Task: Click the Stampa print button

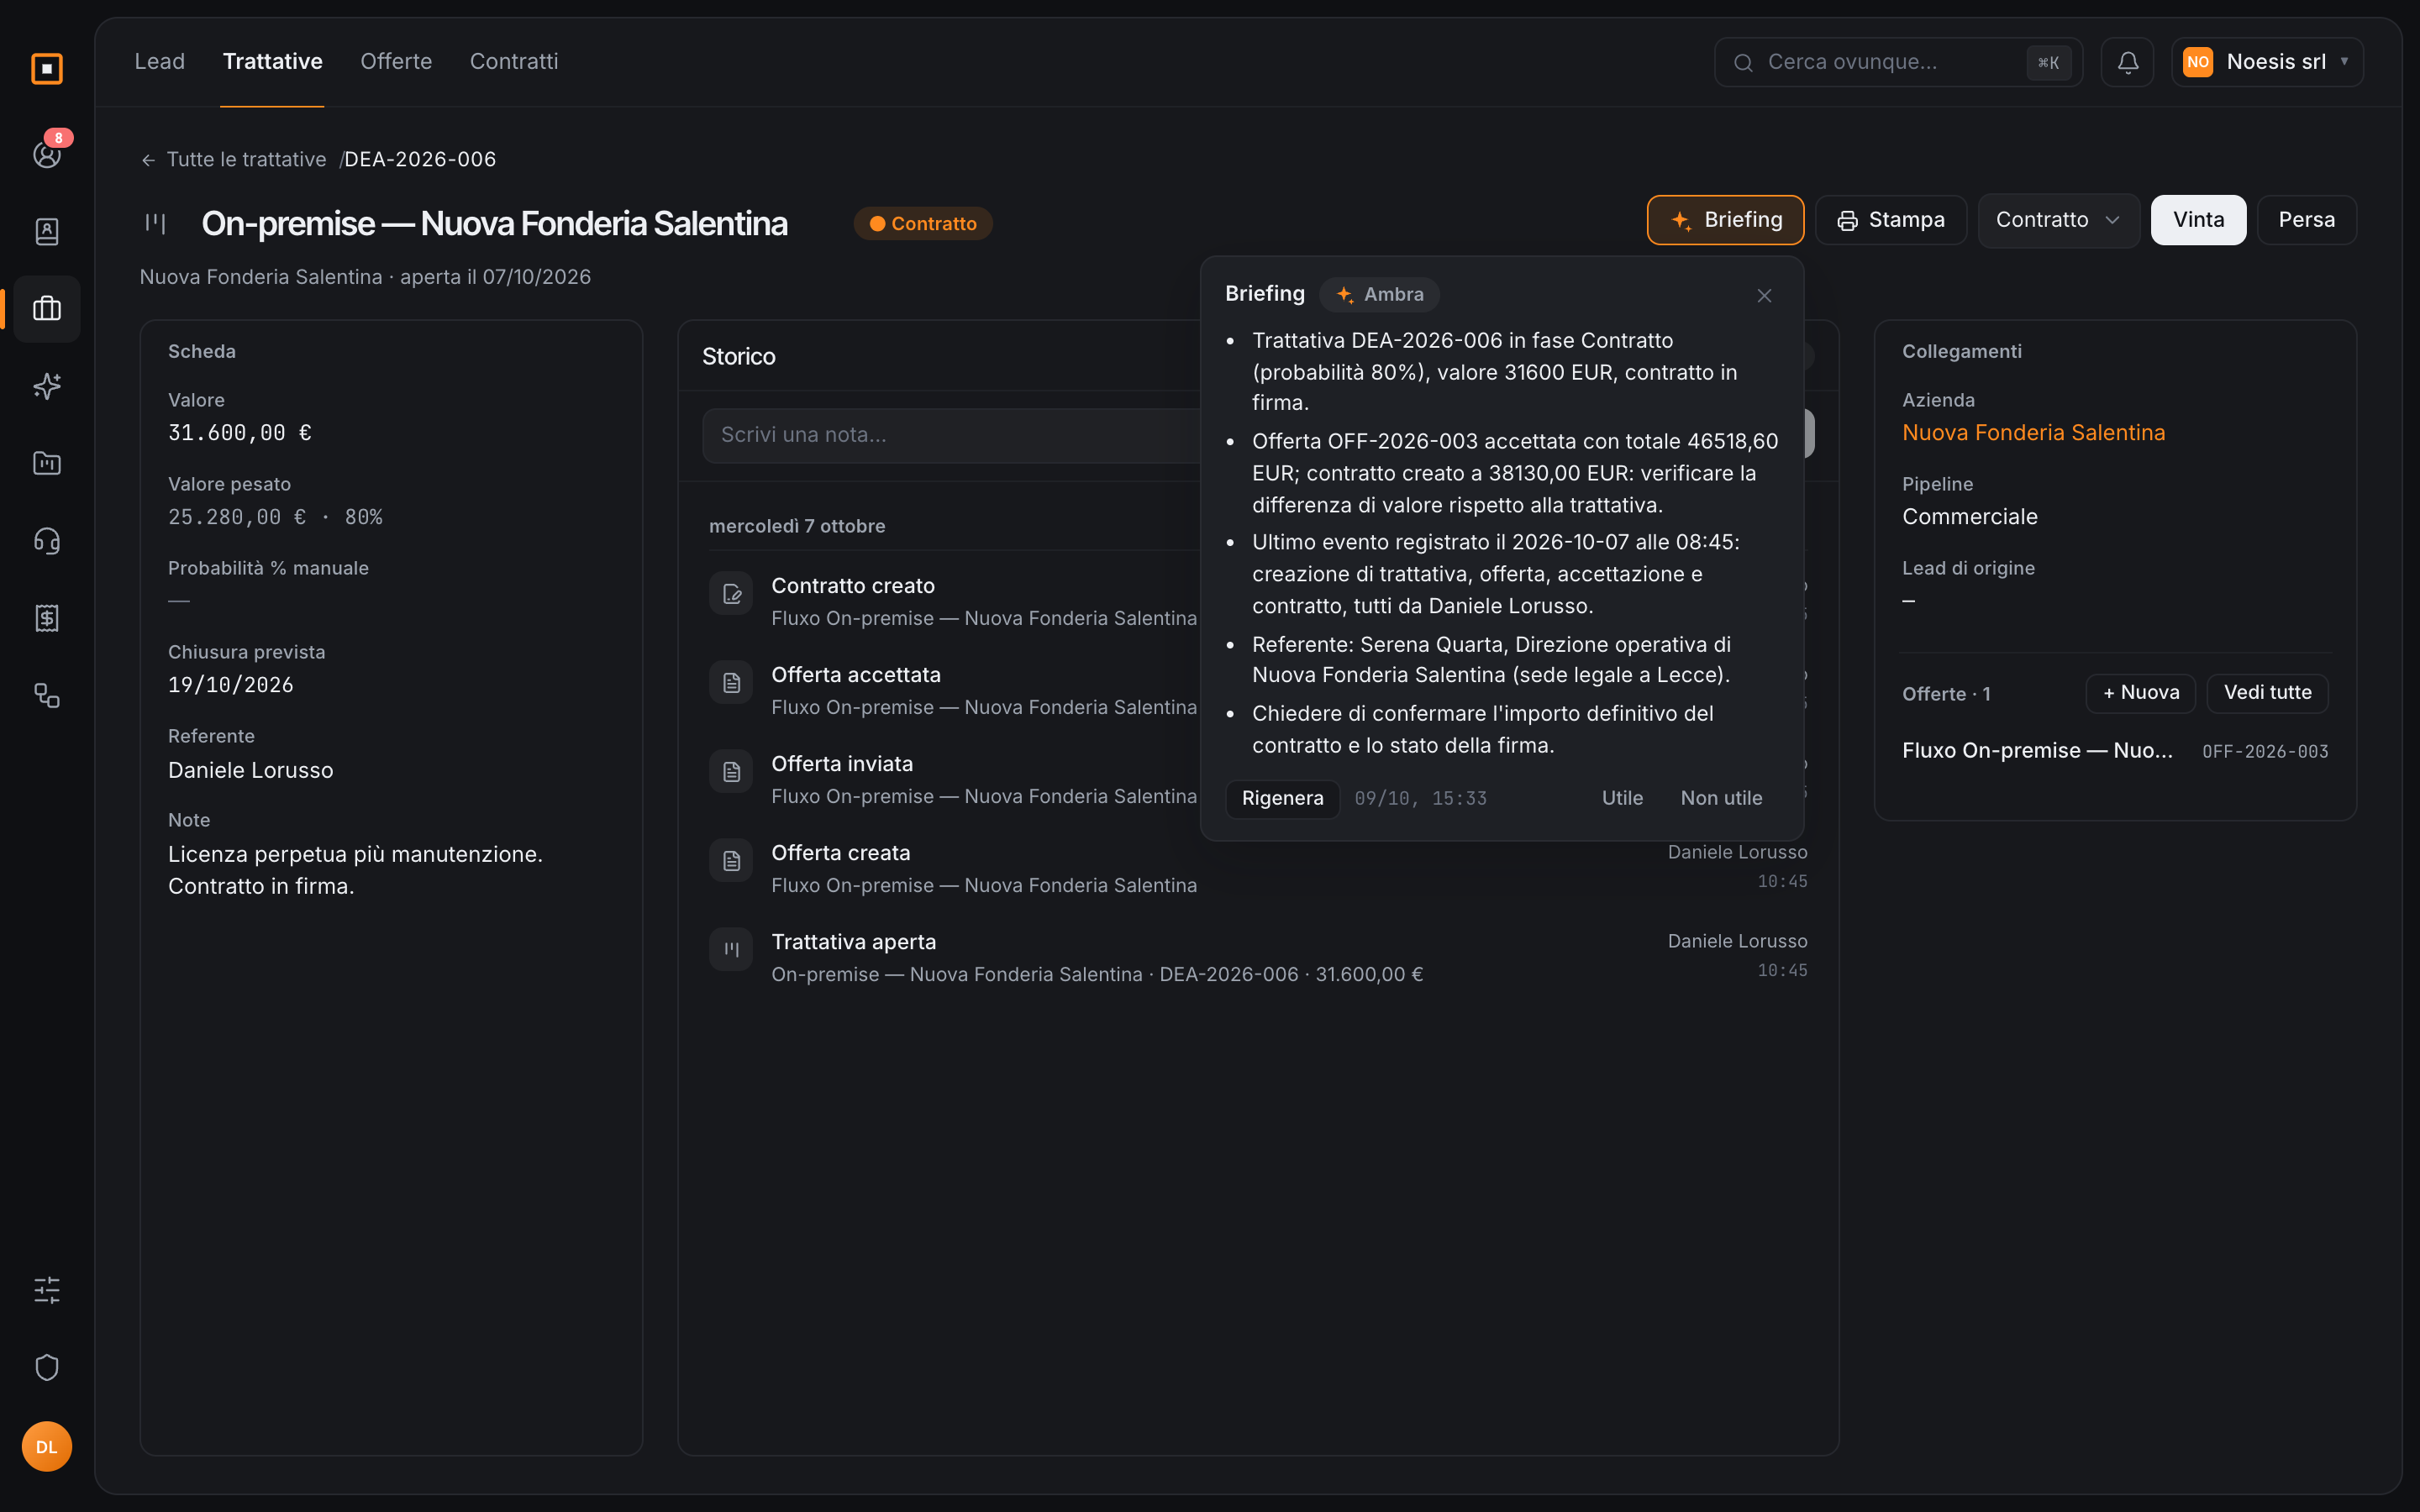Action: point(1890,220)
